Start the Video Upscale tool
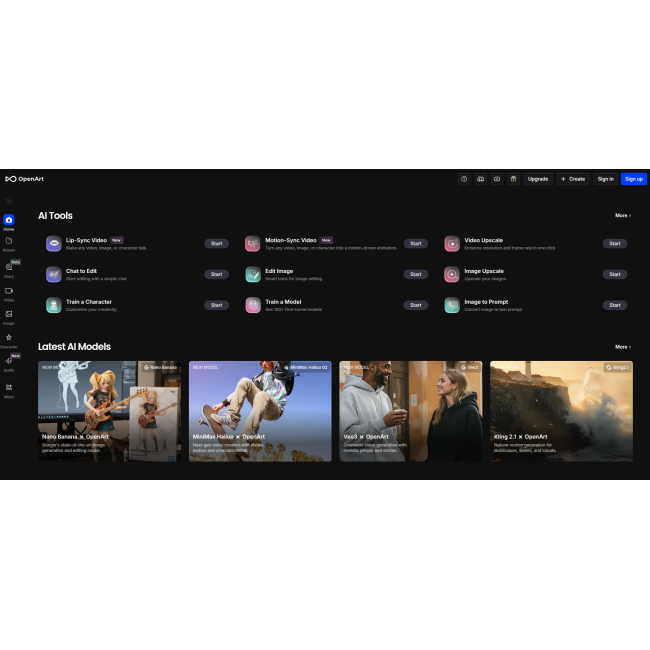The image size is (650, 650). tap(615, 243)
